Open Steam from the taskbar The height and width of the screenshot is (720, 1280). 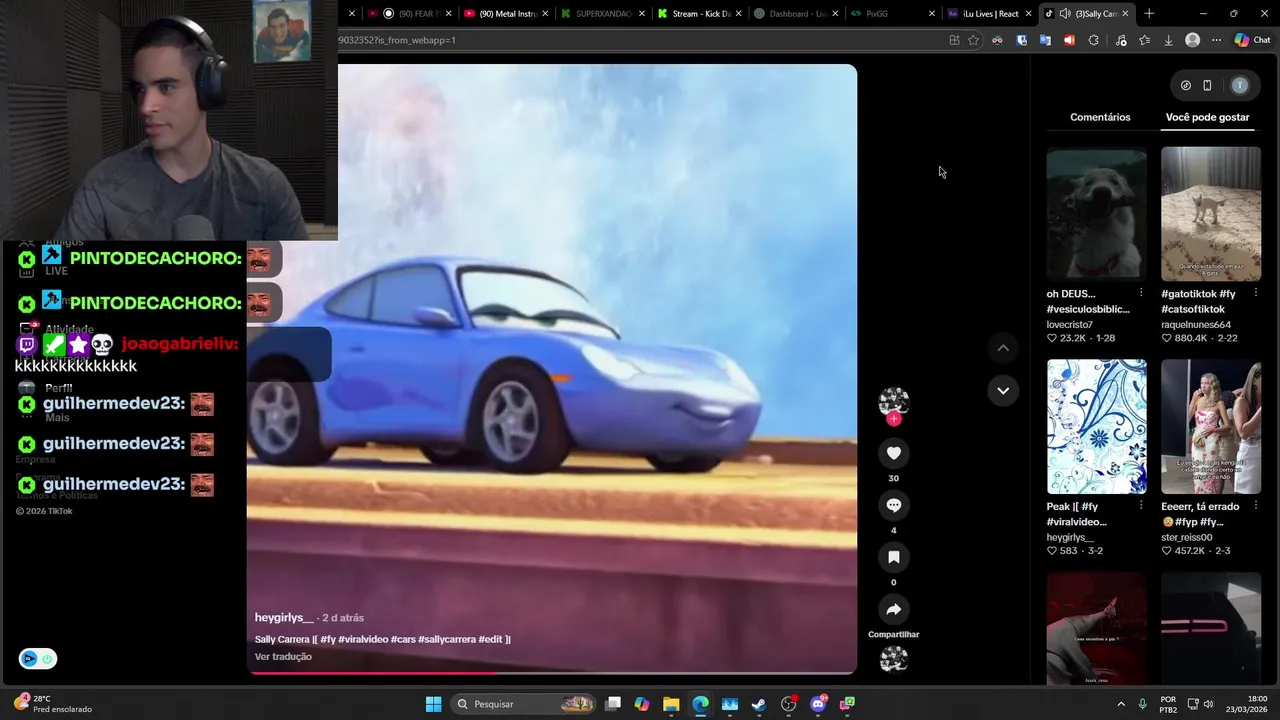759,704
